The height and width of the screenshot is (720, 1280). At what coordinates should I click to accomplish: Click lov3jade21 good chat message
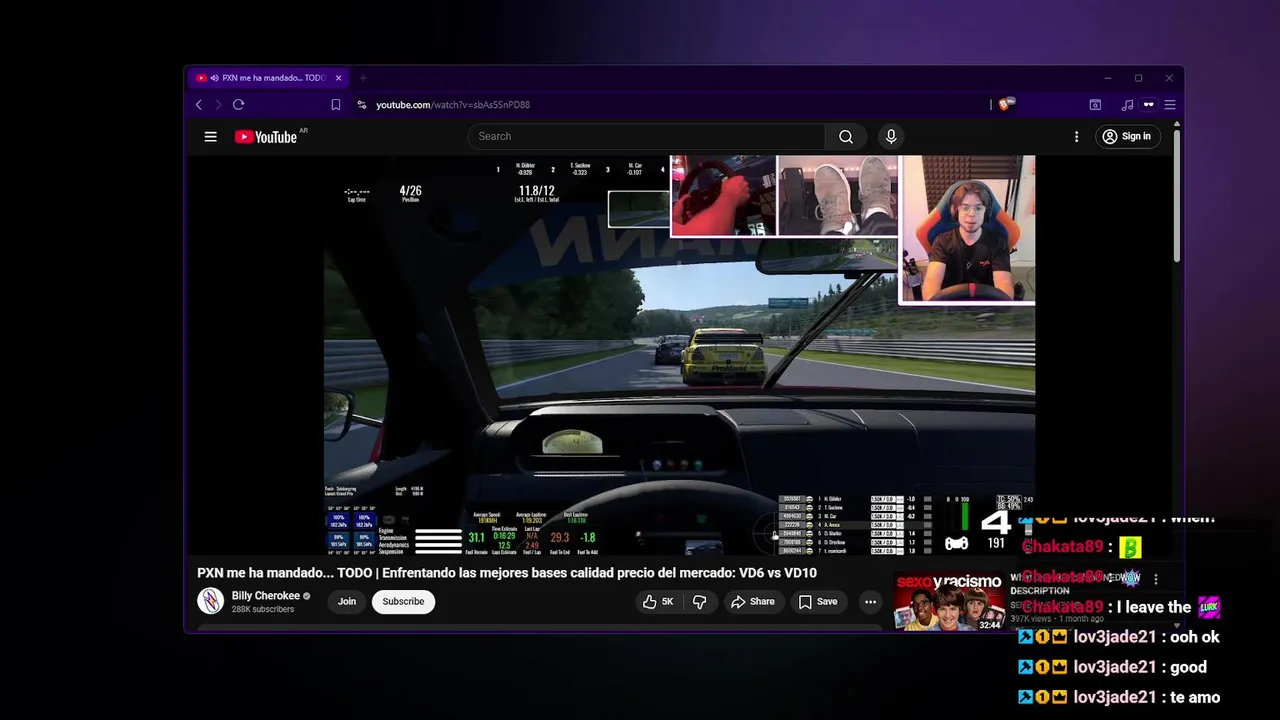[x=1112, y=667]
